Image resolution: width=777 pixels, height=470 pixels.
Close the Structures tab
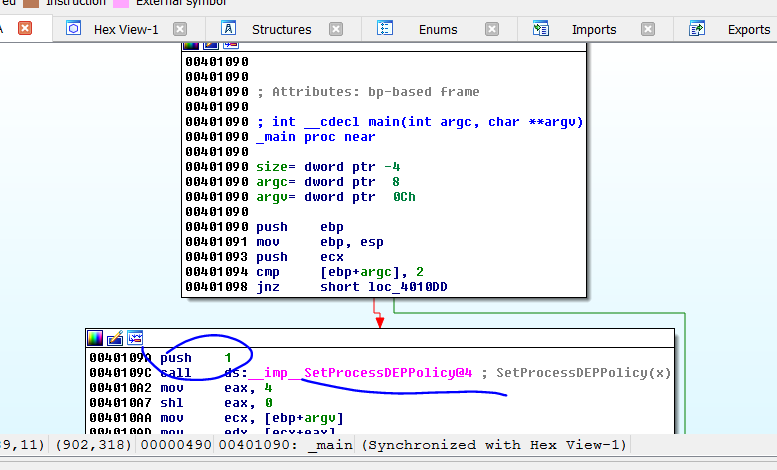tap(336, 29)
